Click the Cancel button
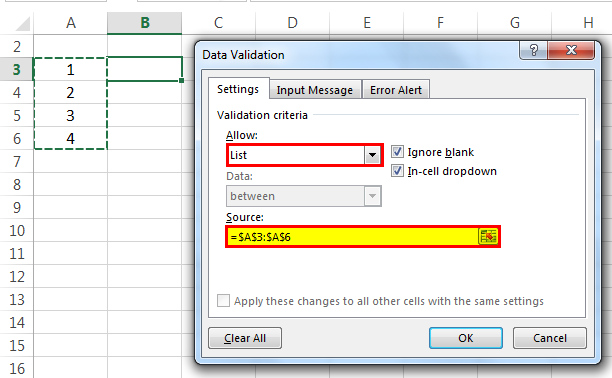Viewport: 612px width, 378px height. (550, 338)
